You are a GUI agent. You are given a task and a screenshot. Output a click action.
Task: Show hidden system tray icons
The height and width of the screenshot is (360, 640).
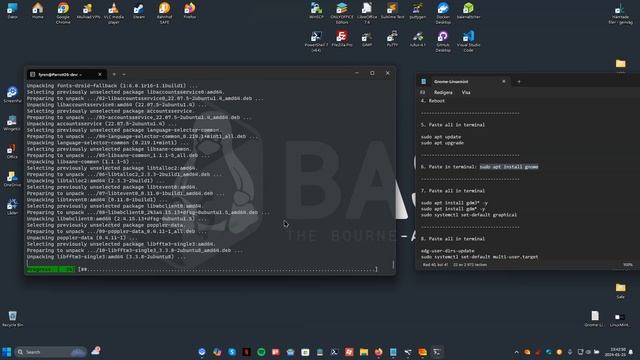coord(516,352)
